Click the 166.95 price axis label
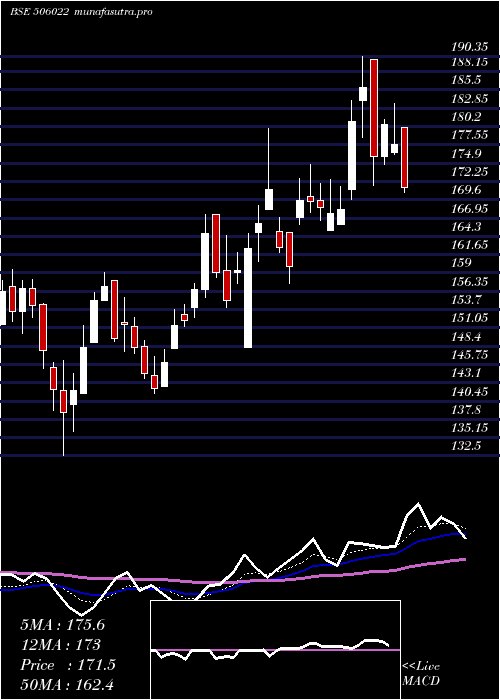This screenshot has width=500, height=700. (x=469, y=208)
